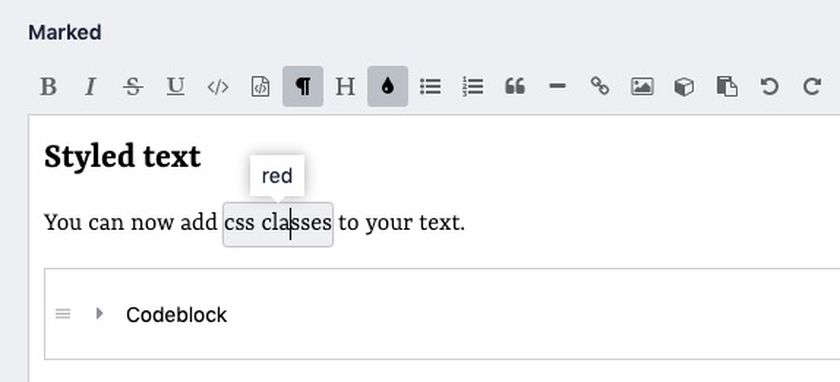The image size is (840, 382).
Task: Undo the last edit
Action: 769,86
